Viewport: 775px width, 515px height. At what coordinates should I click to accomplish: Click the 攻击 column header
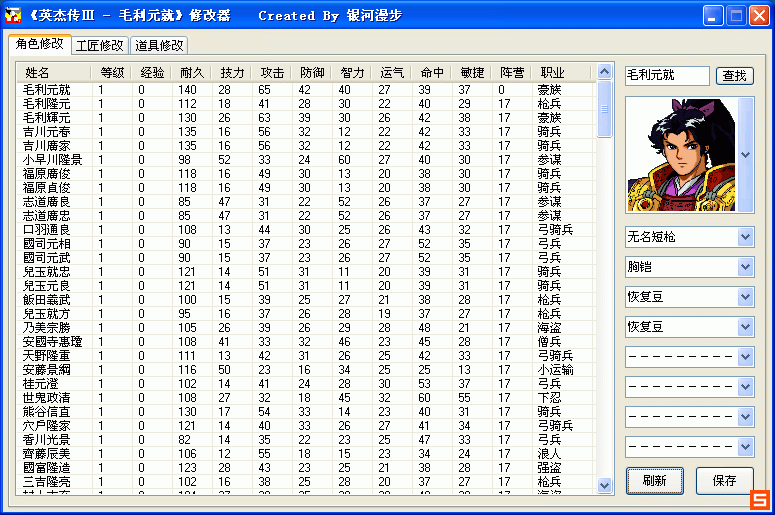click(272, 73)
